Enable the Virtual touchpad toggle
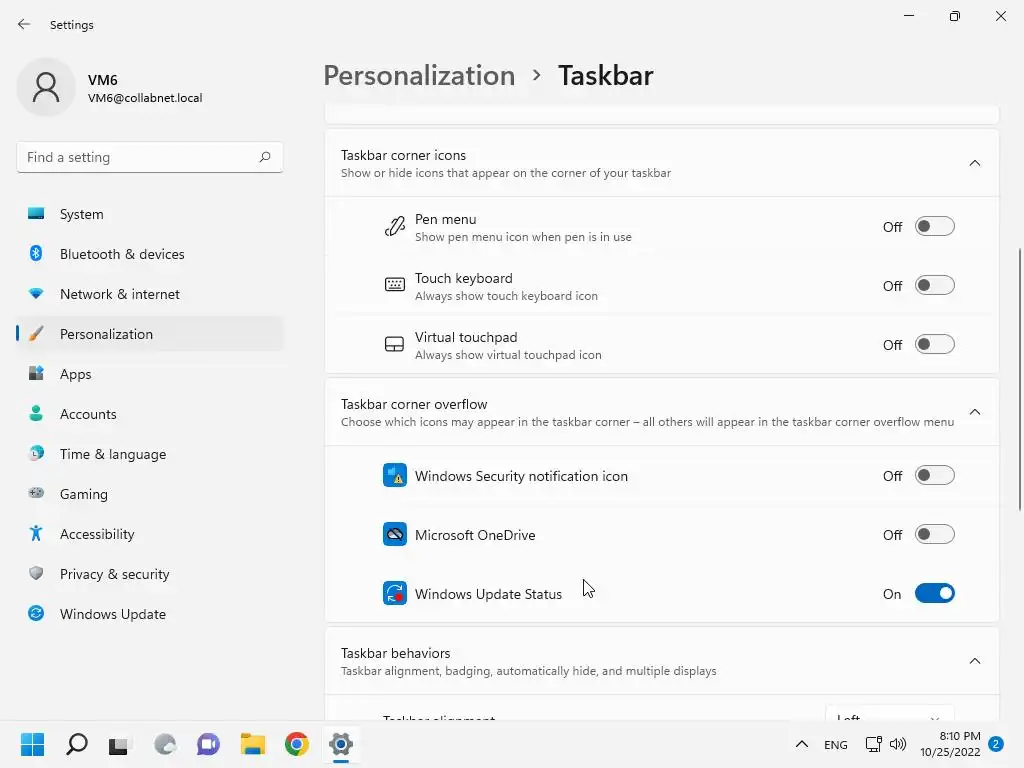 [x=935, y=344]
